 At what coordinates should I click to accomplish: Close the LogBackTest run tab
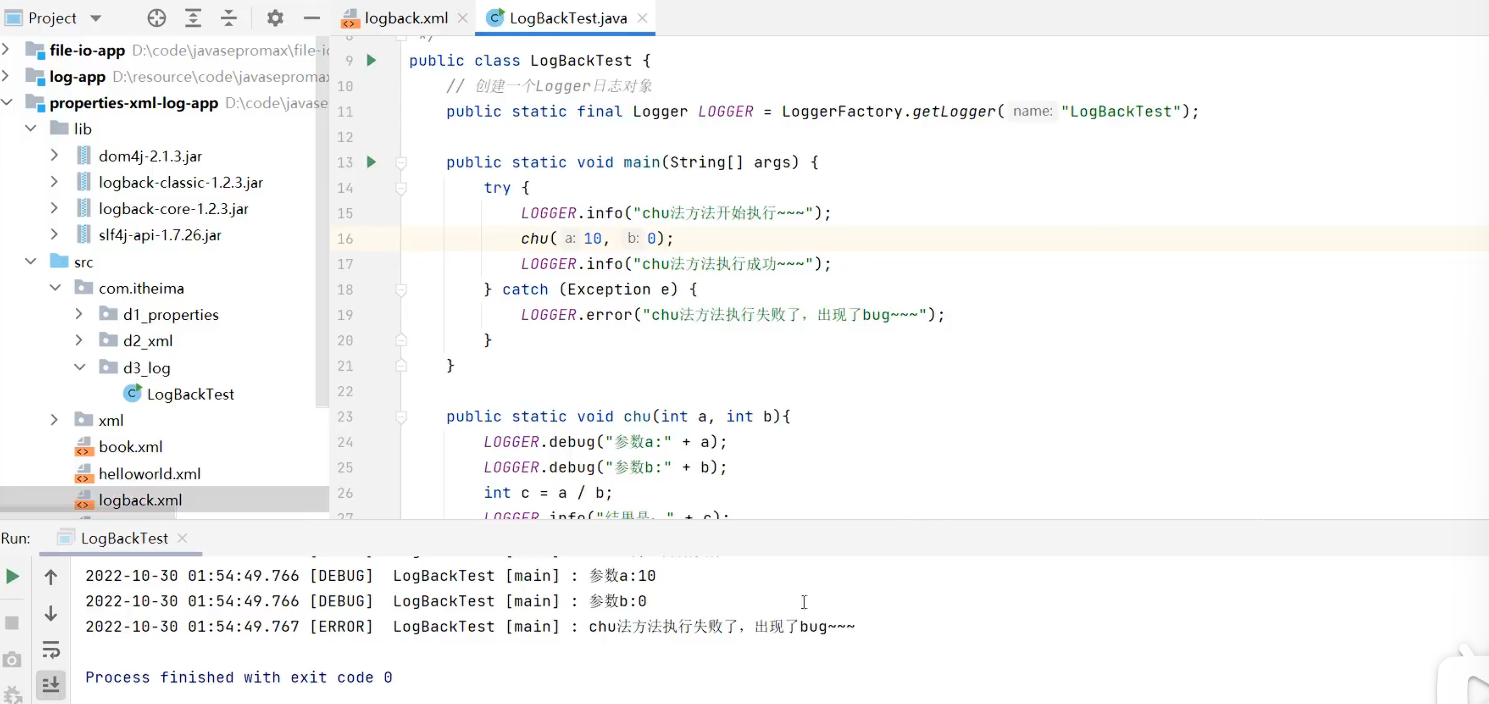pos(182,538)
